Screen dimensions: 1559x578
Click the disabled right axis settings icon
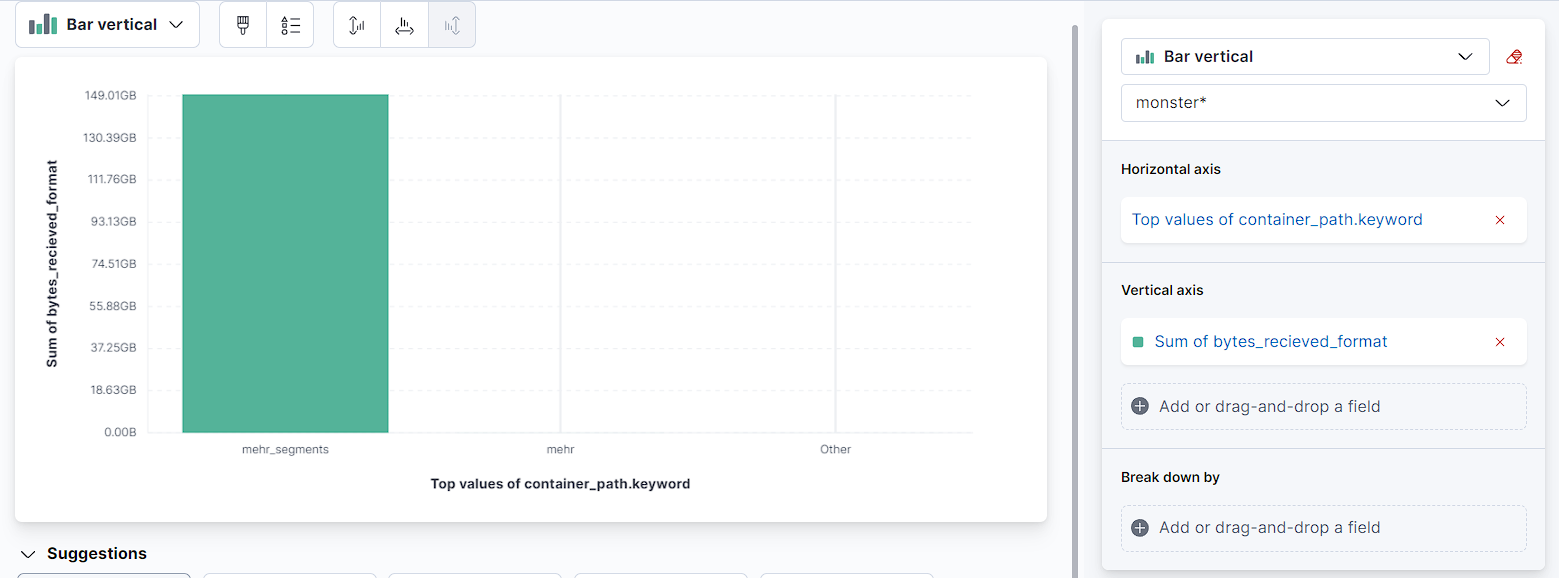(x=452, y=25)
